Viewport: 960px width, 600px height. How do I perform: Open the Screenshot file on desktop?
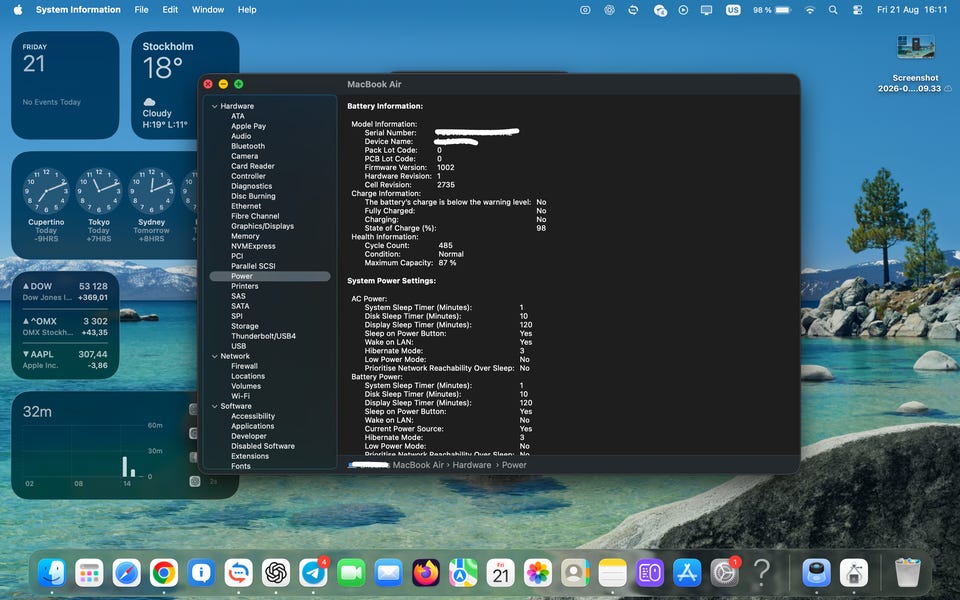[915, 64]
